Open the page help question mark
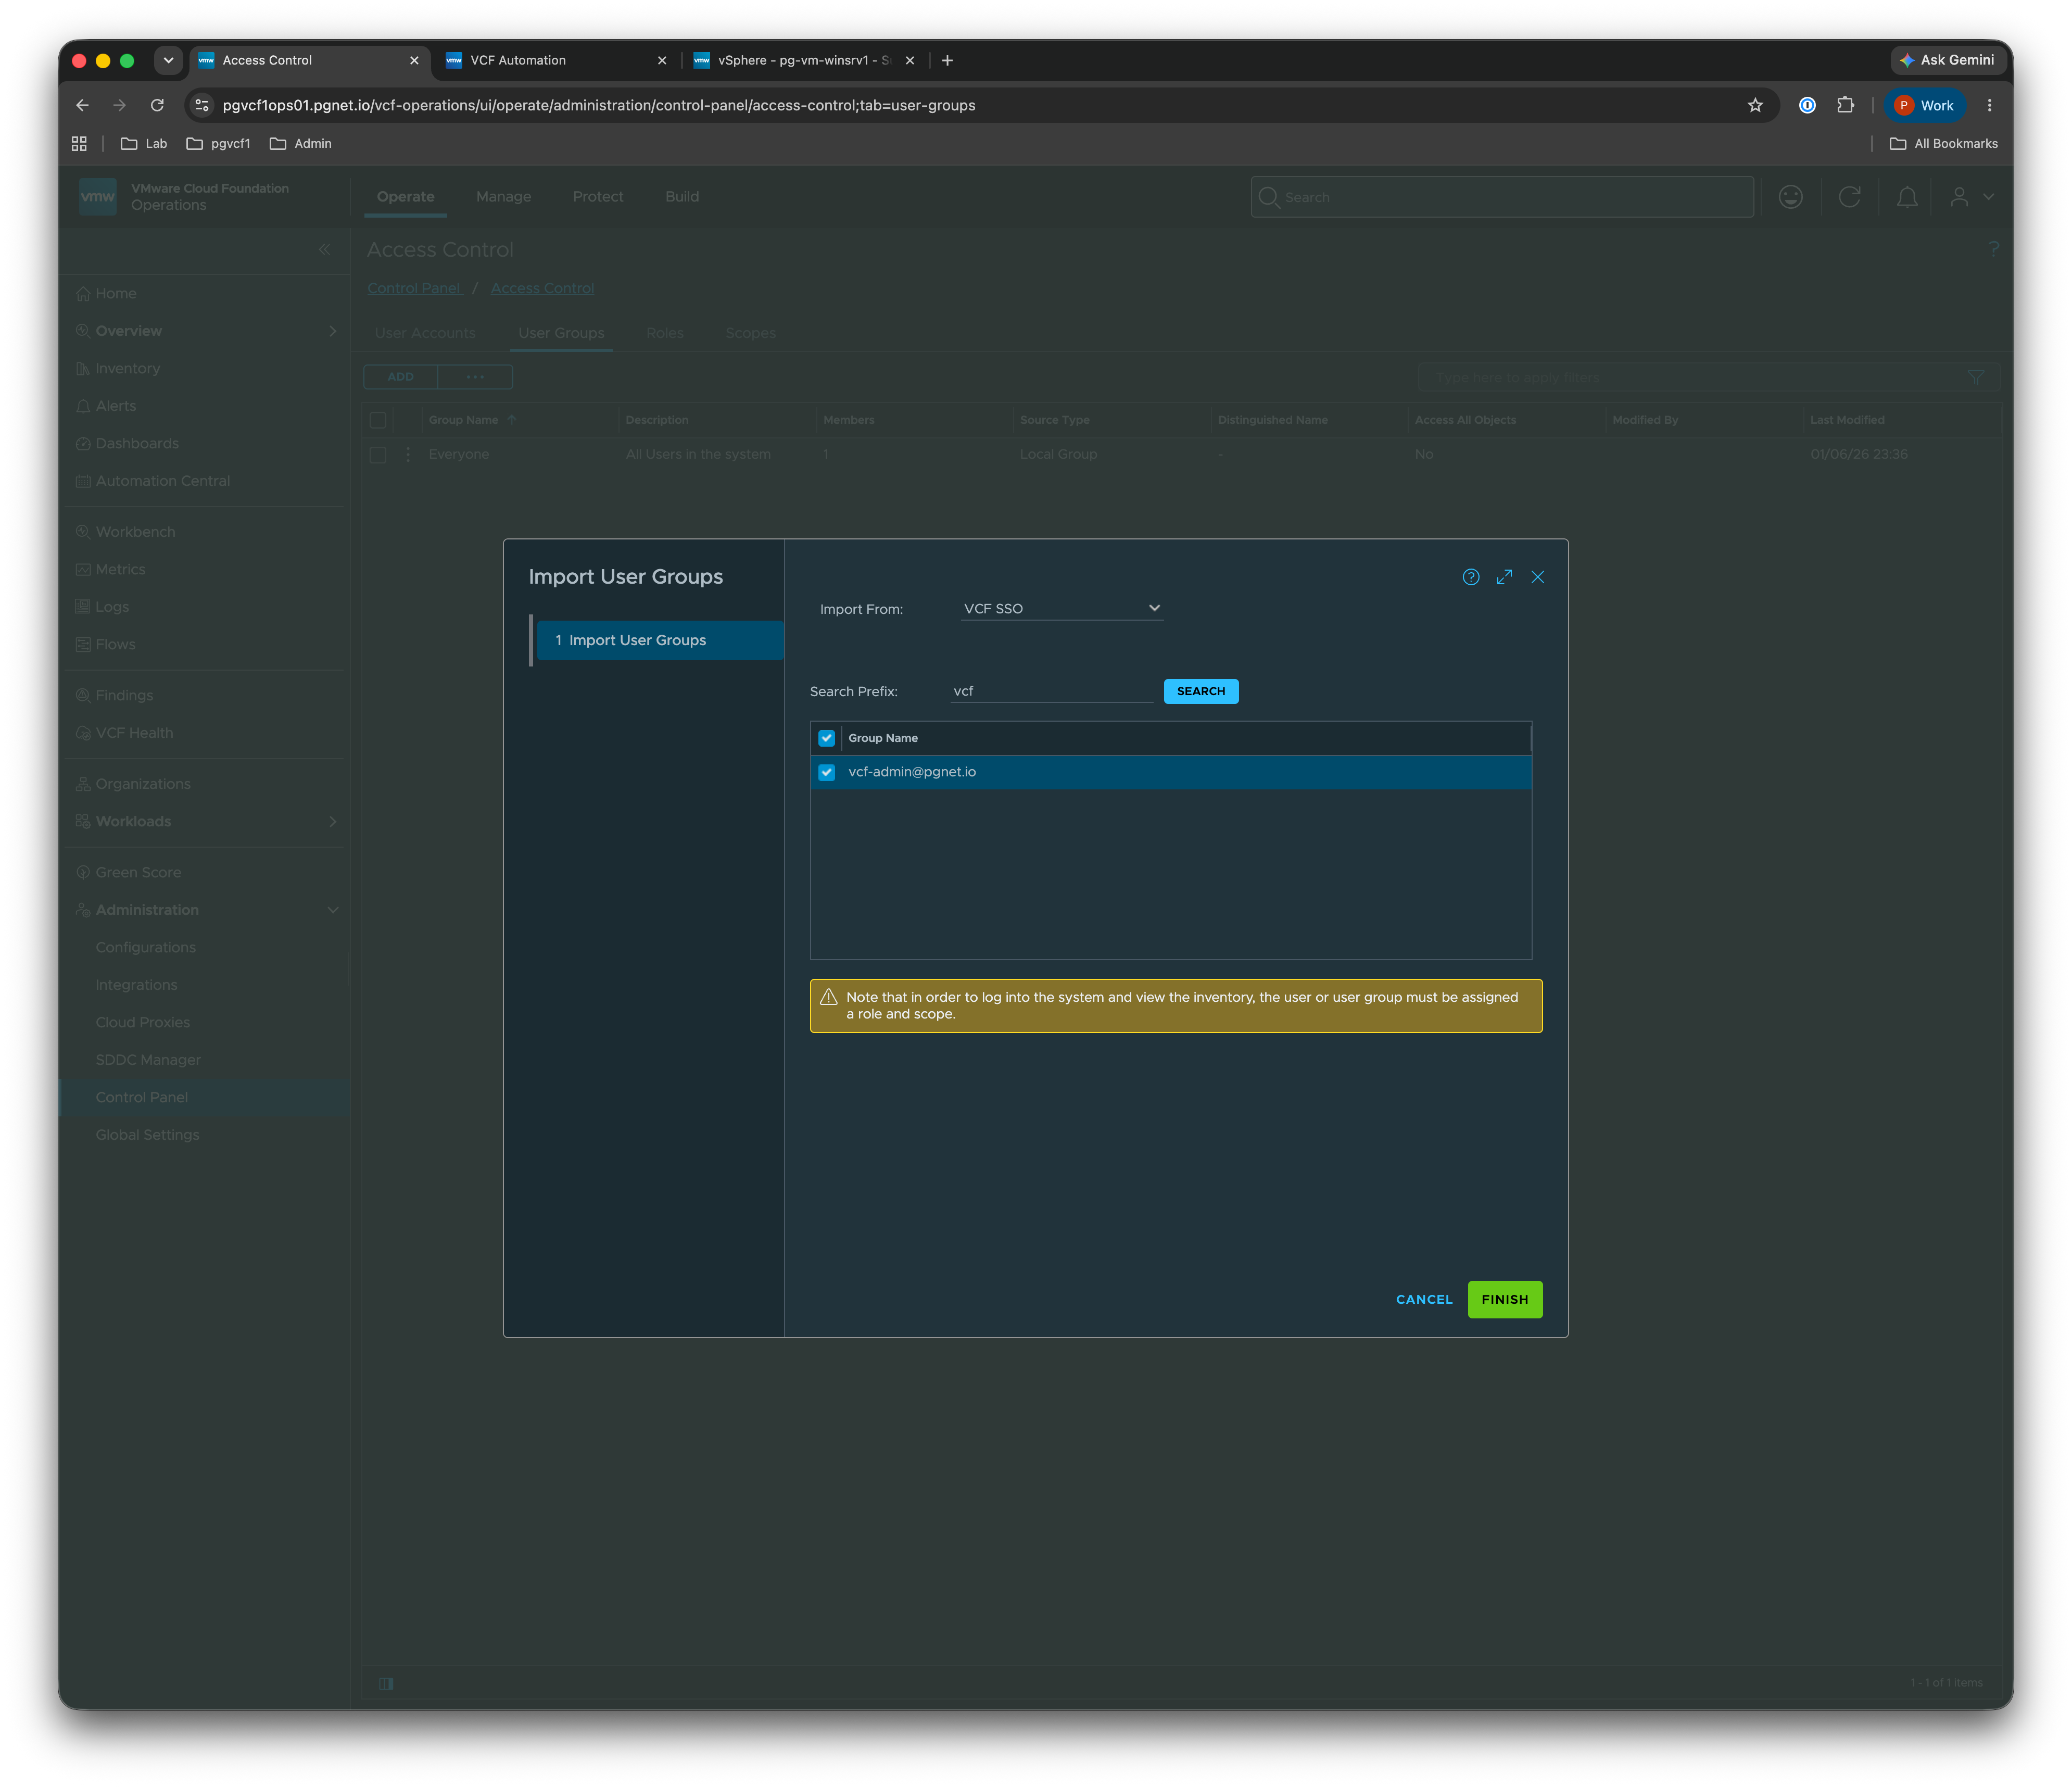Image resolution: width=2072 pixels, height=1787 pixels. tap(1993, 249)
